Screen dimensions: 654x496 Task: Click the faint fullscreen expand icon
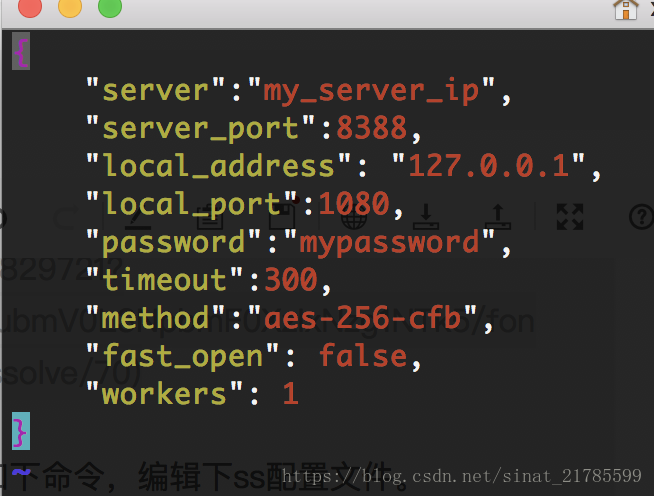(x=569, y=215)
